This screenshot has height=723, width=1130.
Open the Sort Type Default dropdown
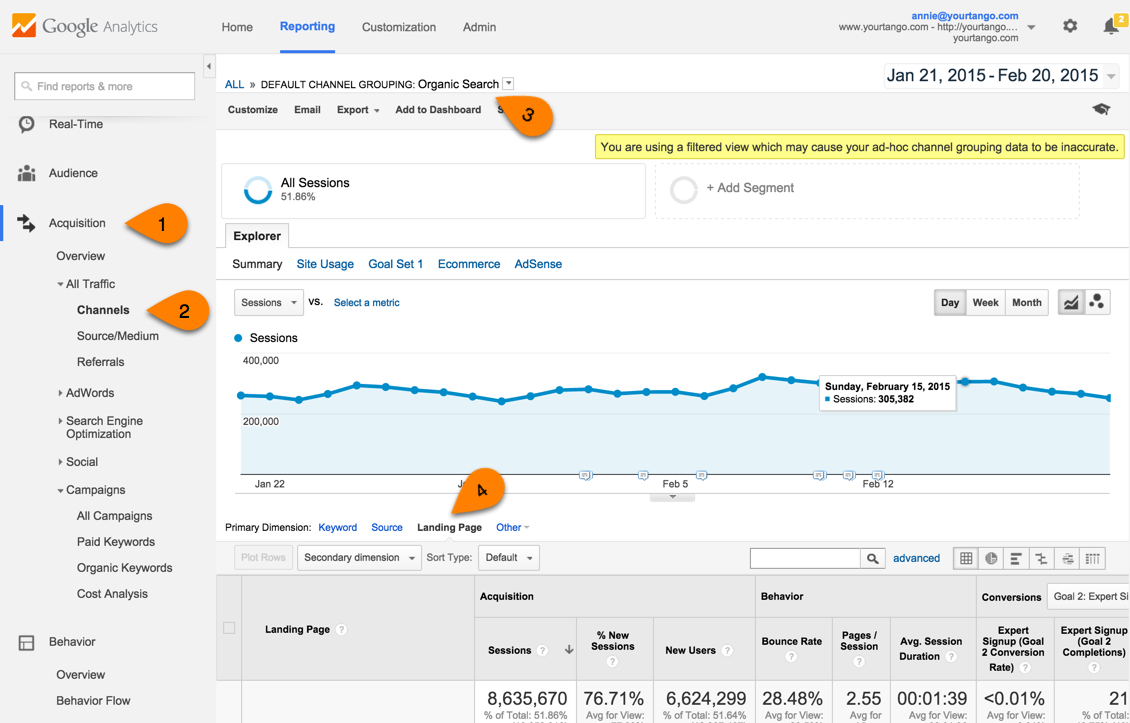click(509, 558)
